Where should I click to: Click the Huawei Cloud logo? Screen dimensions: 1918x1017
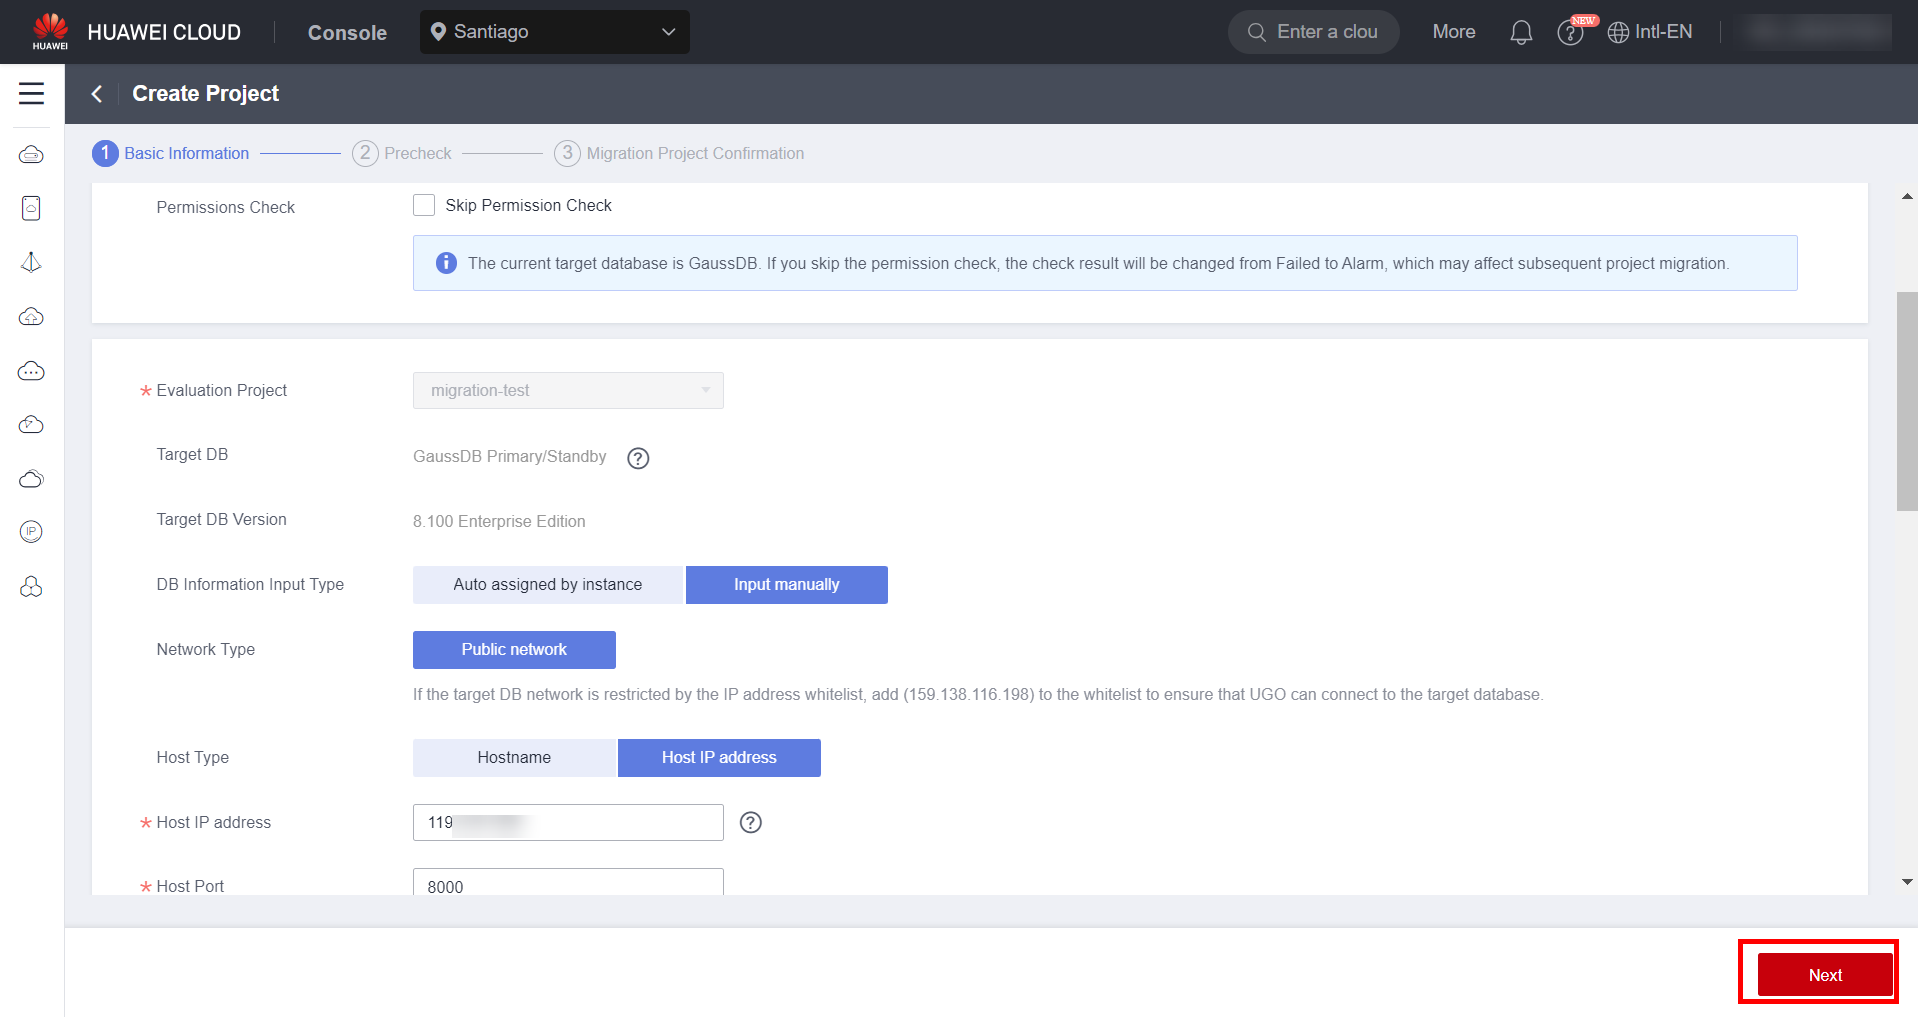click(50, 31)
